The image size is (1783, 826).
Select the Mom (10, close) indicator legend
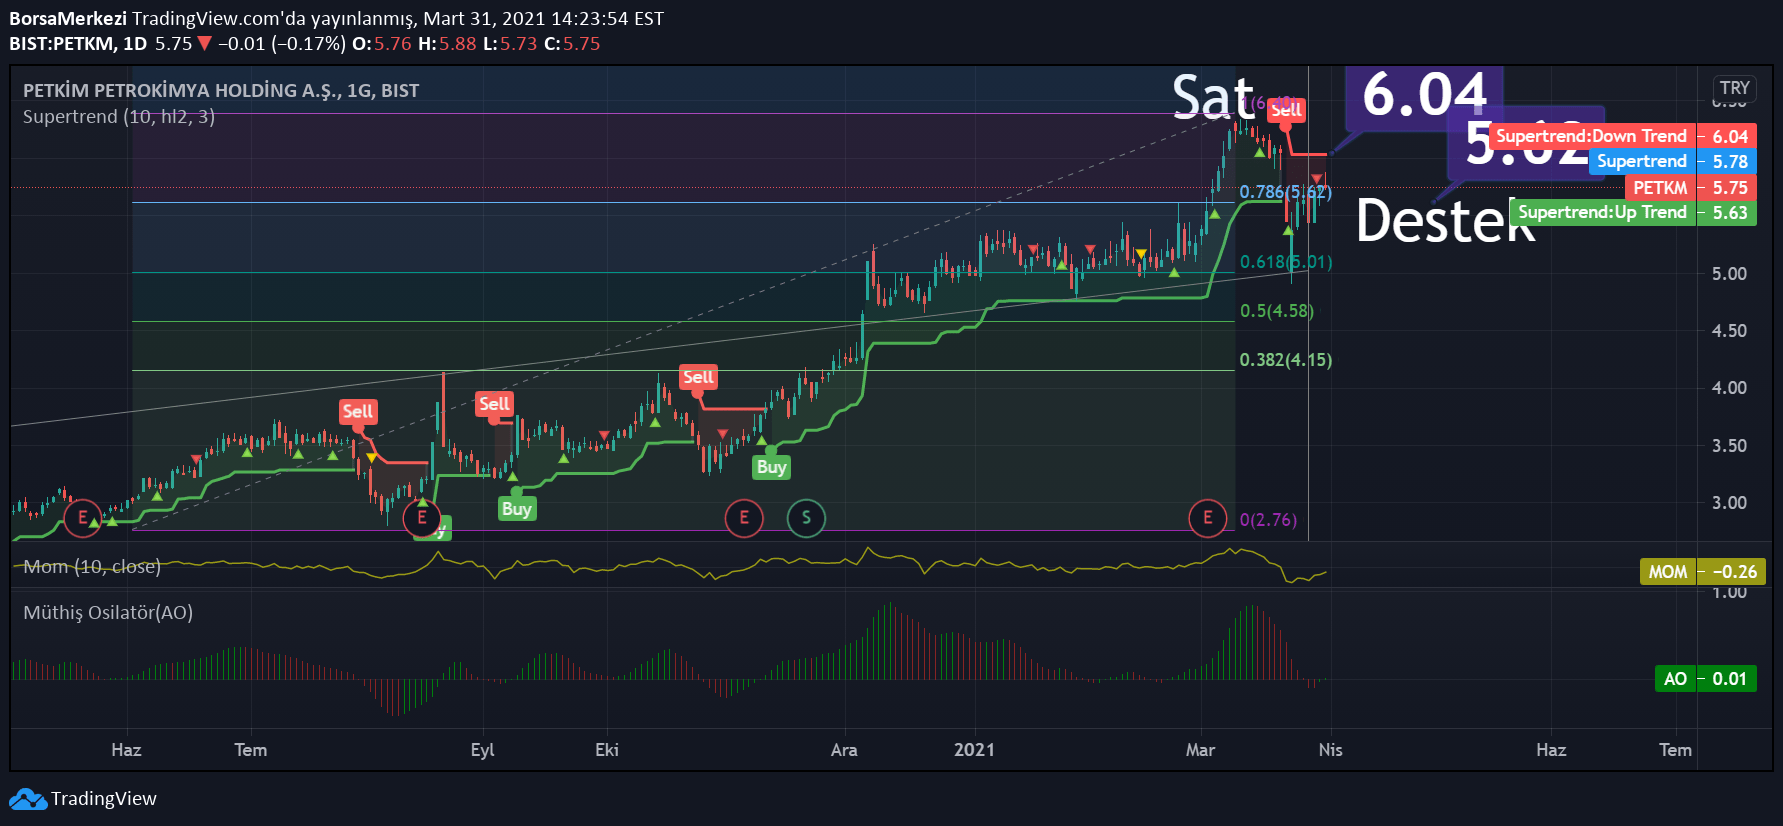(x=92, y=567)
